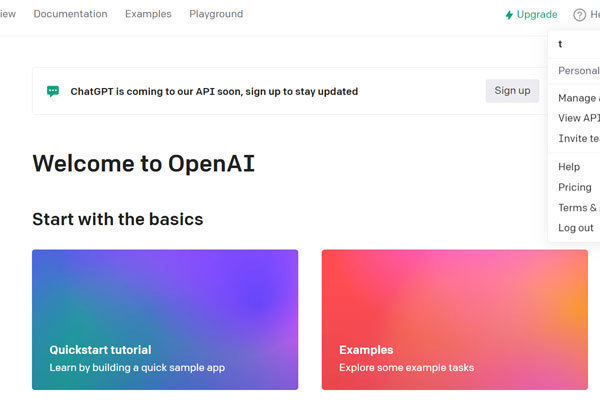Click the green chat bubble icon
Viewport: 600px width, 400px height.
tap(53, 91)
